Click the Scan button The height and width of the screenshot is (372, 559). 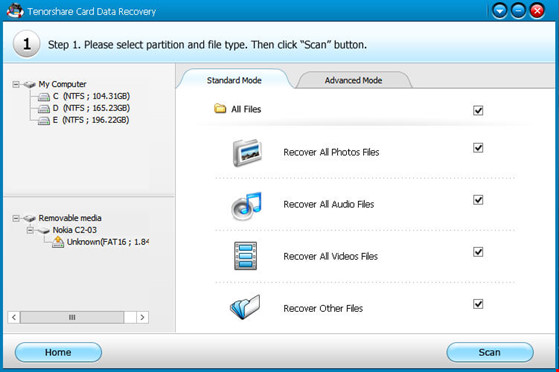[x=490, y=352]
